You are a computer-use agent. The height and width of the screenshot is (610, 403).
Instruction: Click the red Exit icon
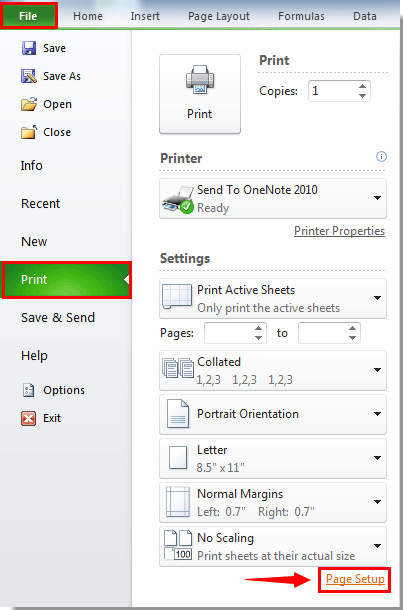29,418
